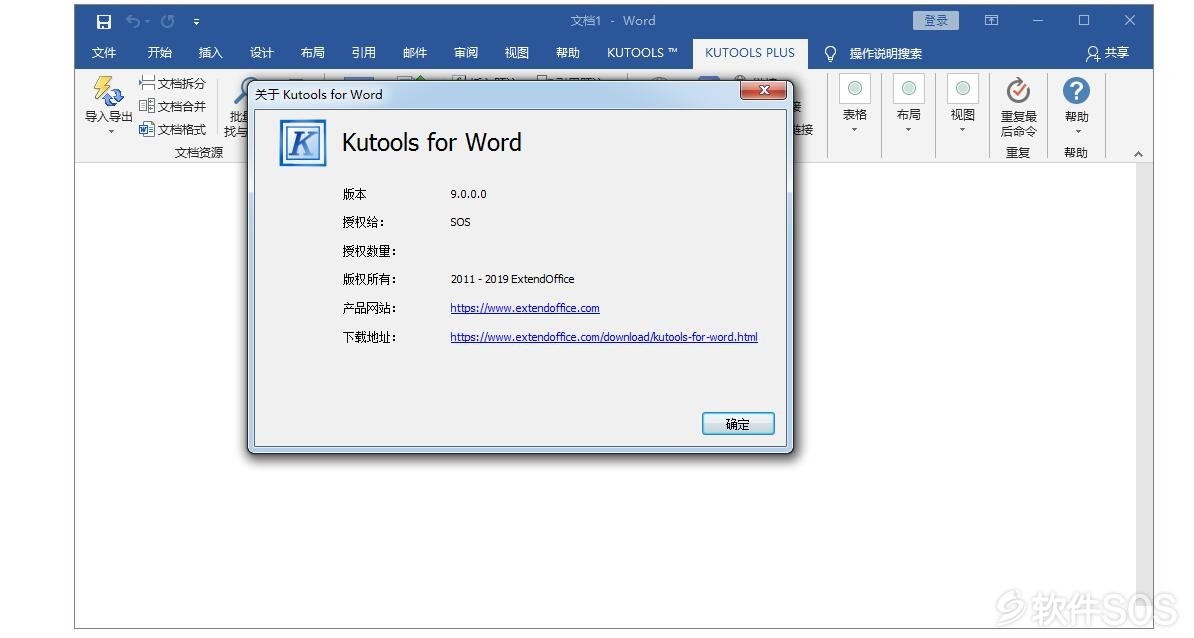Switch to the 视图 ribbon tab
This screenshot has width=1194, height=638.
point(516,53)
